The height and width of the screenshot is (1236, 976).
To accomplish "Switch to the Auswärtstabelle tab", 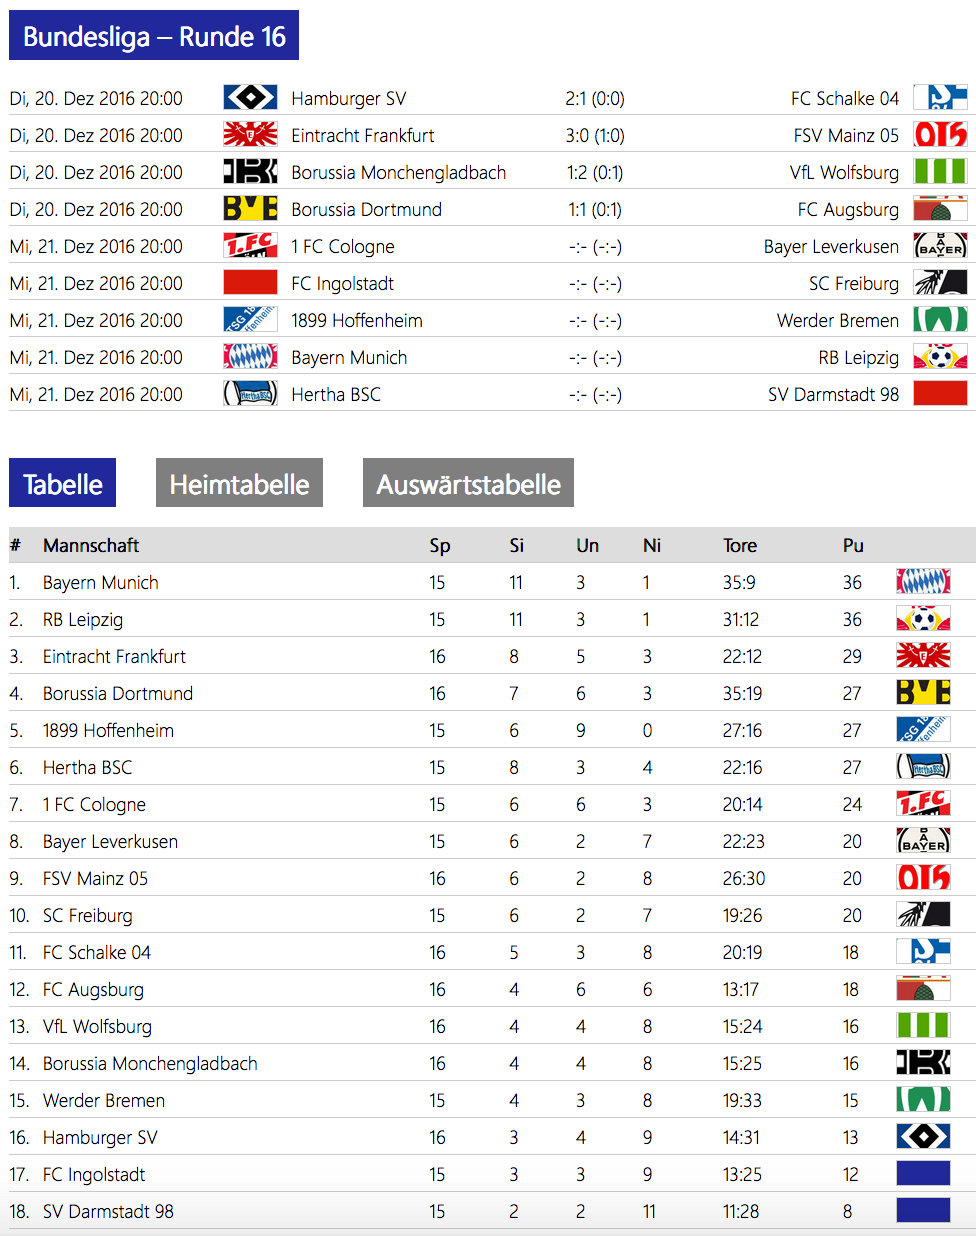I will 468,483.
